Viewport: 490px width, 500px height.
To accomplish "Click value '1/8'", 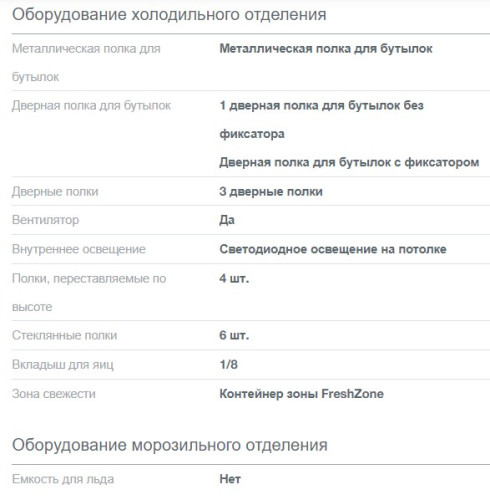I will (228, 365).
